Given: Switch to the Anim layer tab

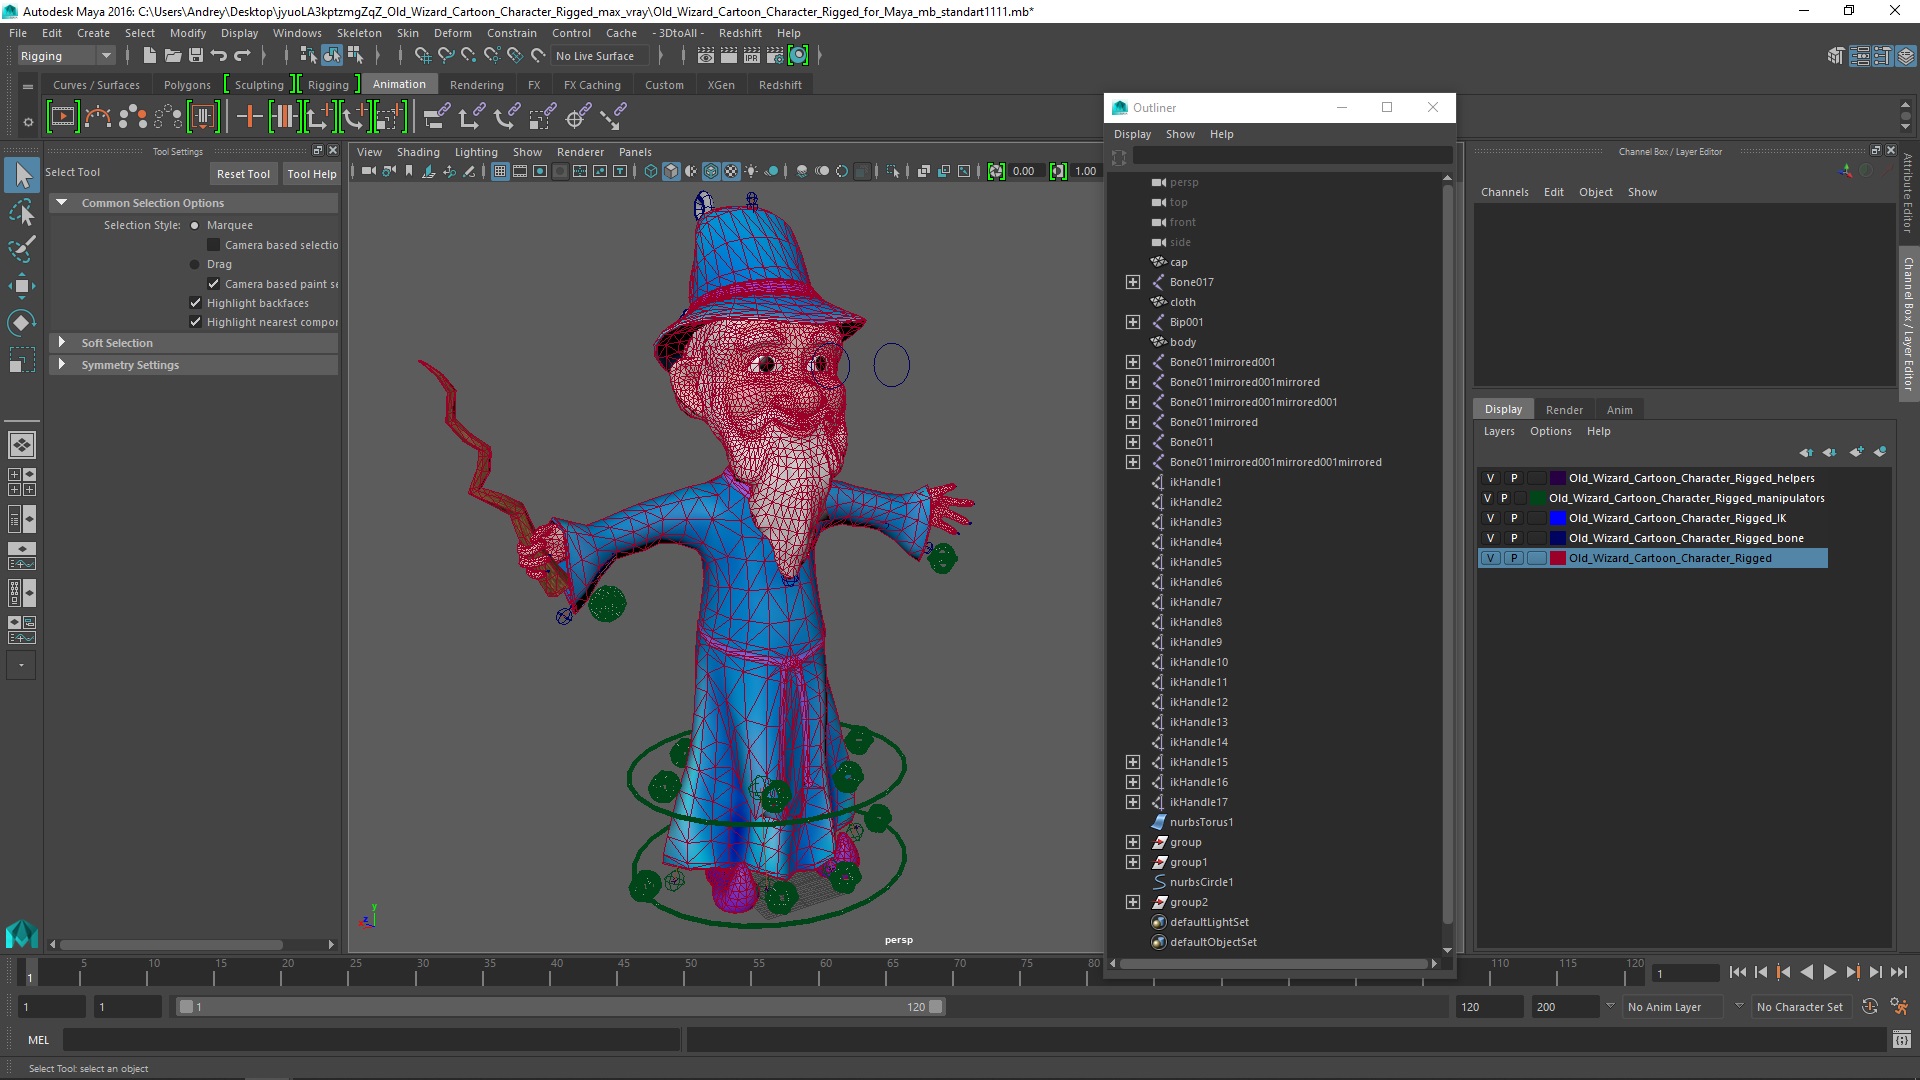Looking at the screenshot, I should point(1619,410).
